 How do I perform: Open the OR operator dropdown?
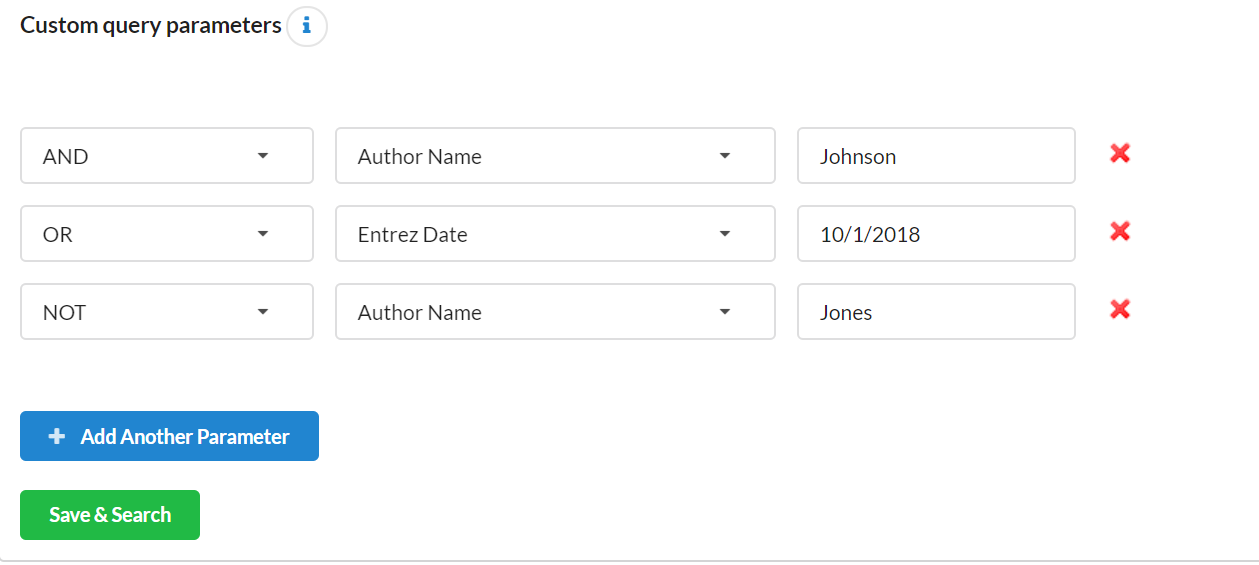click(166, 234)
